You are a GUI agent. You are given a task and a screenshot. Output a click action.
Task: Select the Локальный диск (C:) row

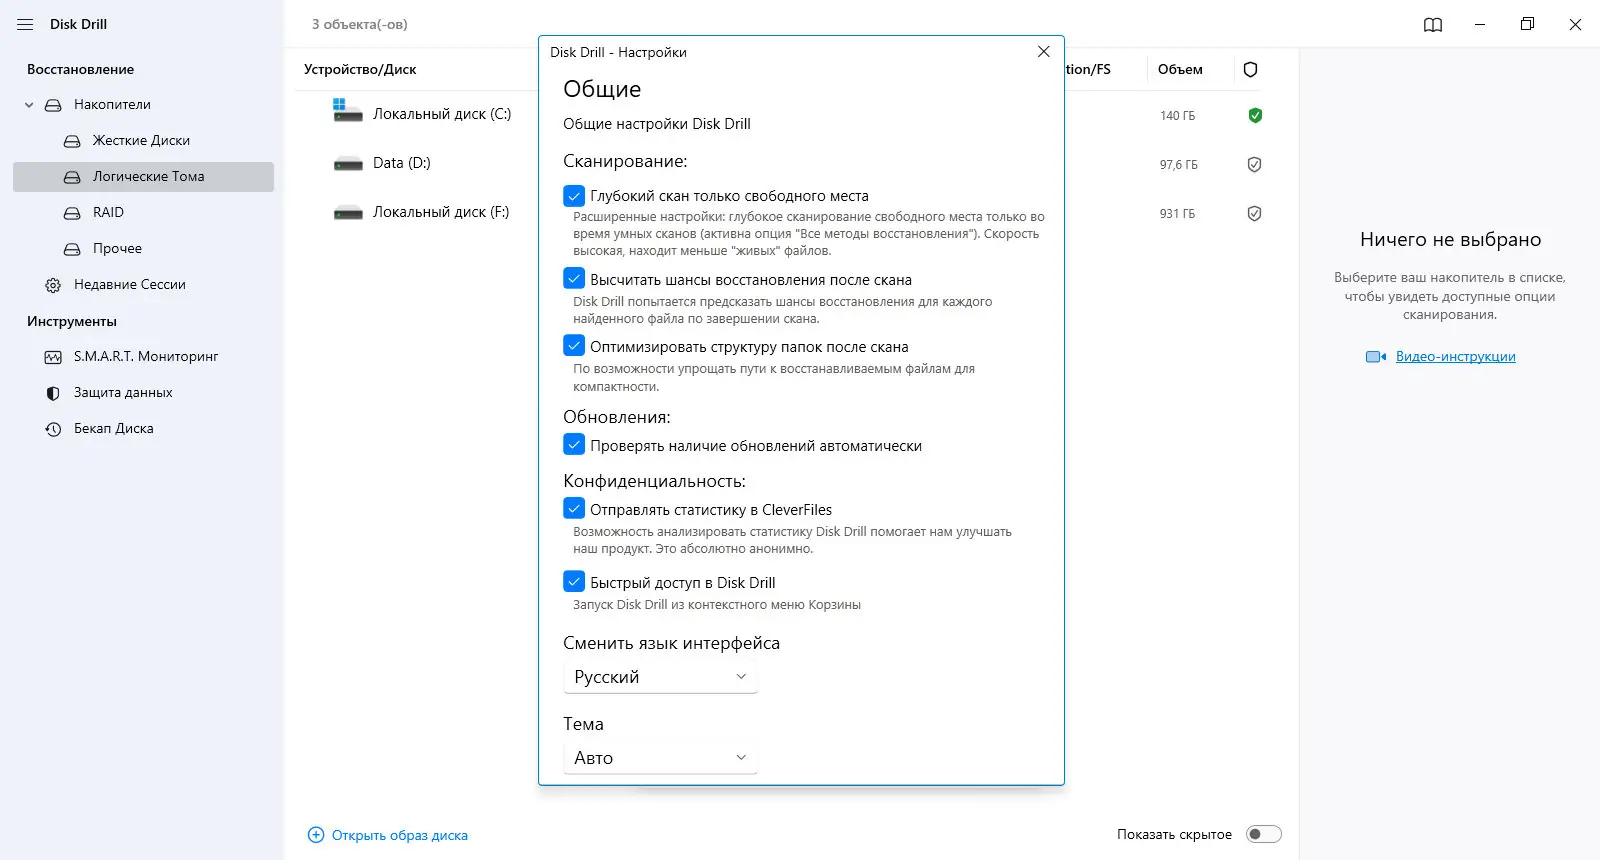(x=442, y=114)
